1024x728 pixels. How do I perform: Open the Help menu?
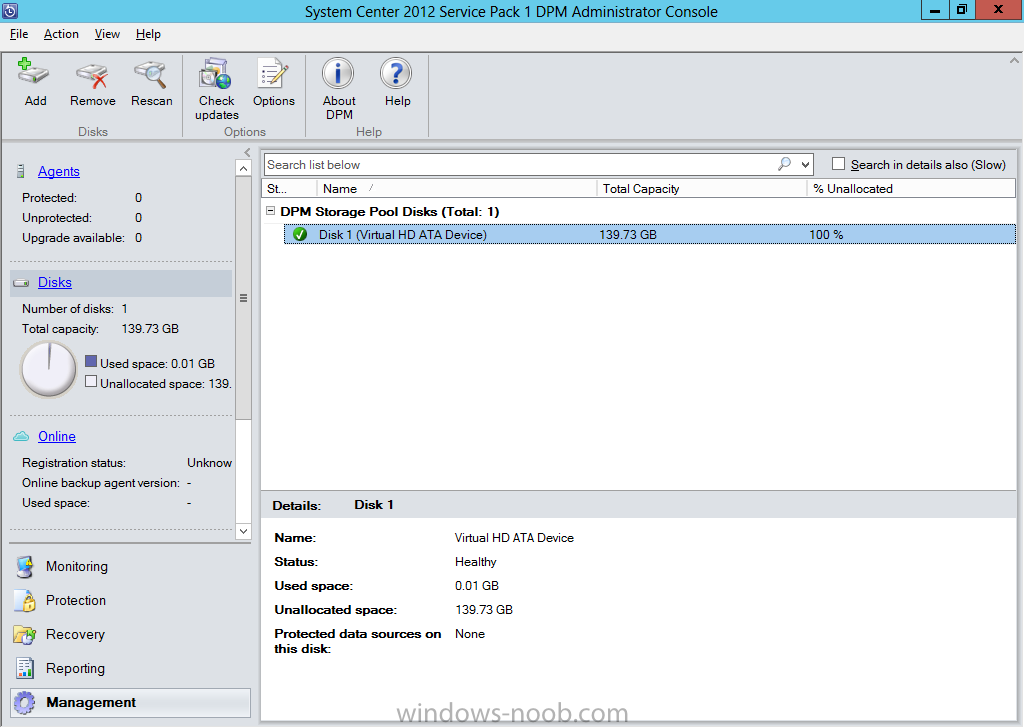(148, 34)
